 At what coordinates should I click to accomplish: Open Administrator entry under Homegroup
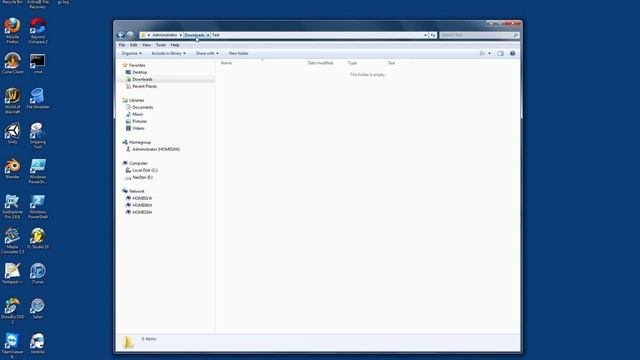tap(156, 149)
